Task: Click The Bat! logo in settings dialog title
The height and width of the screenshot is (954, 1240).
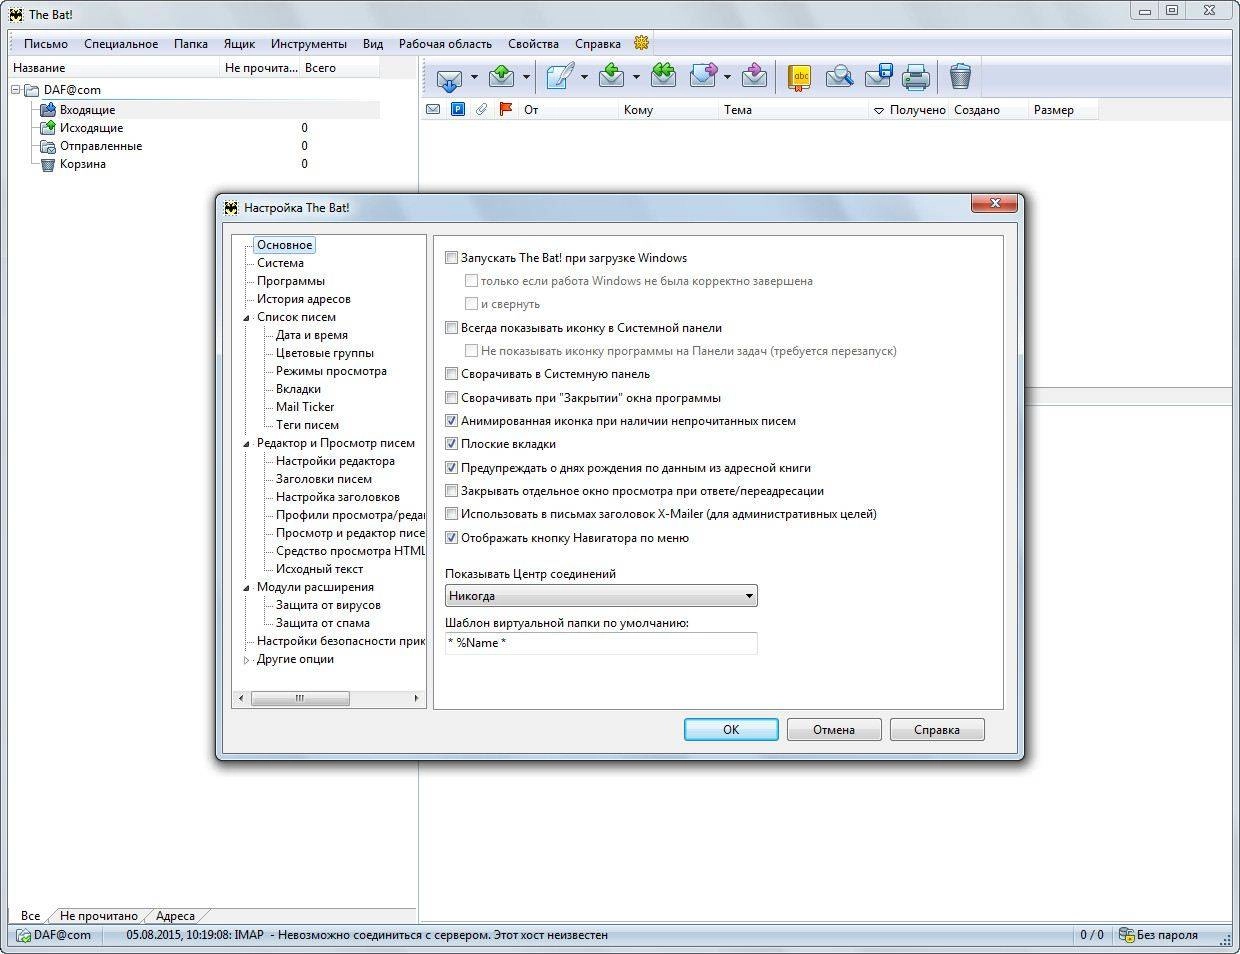Action: click(x=232, y=207)
